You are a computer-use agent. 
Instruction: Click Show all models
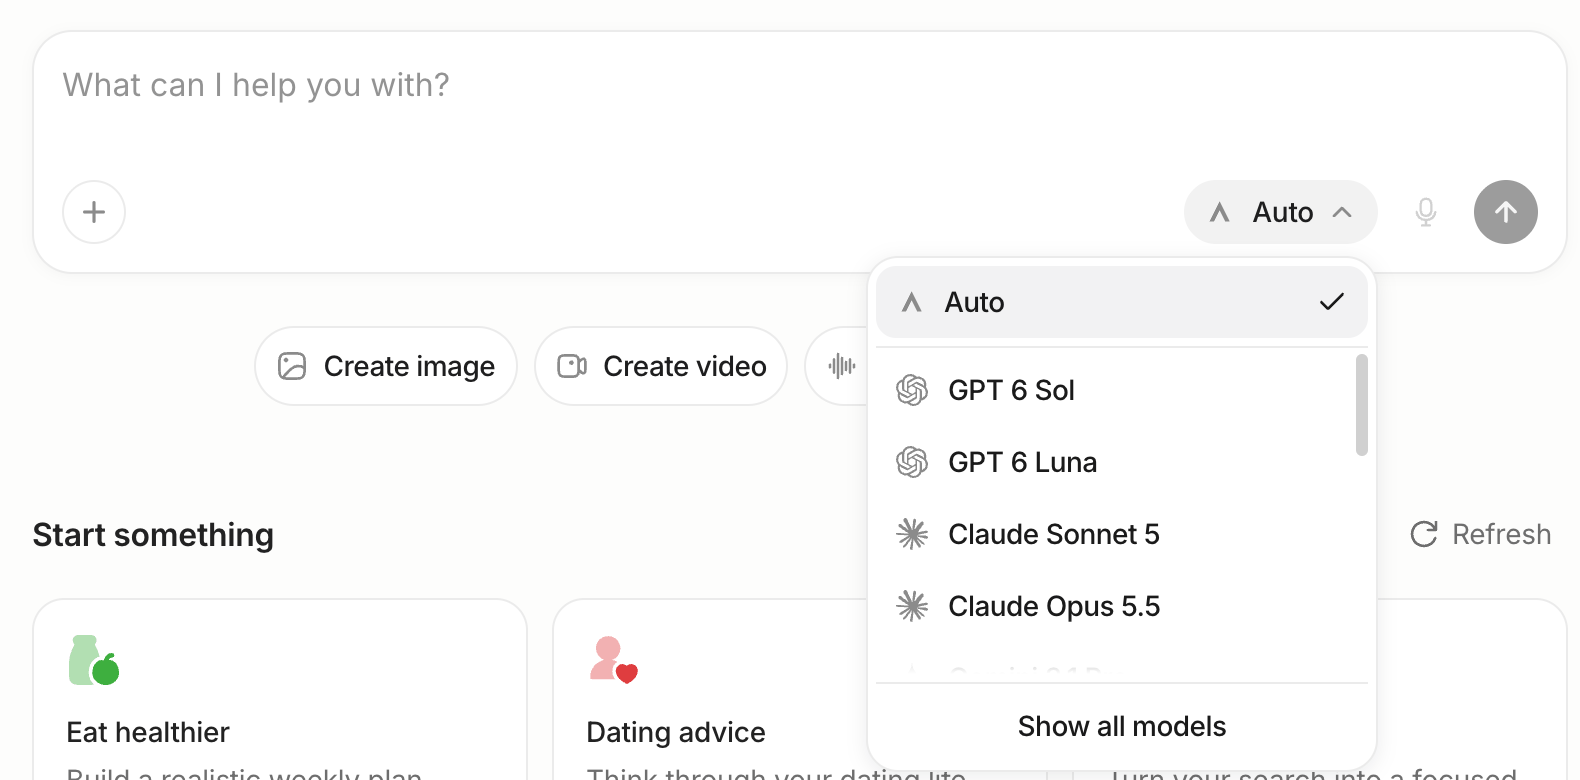pos(1121,726)
